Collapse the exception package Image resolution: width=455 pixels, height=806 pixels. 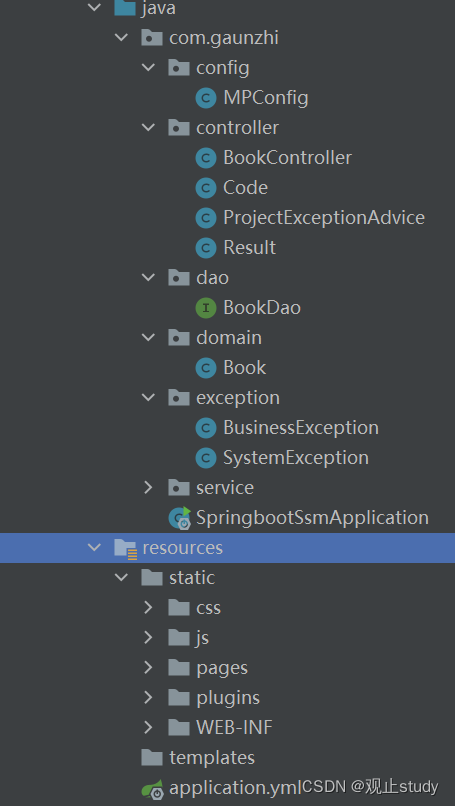(149, 398)
